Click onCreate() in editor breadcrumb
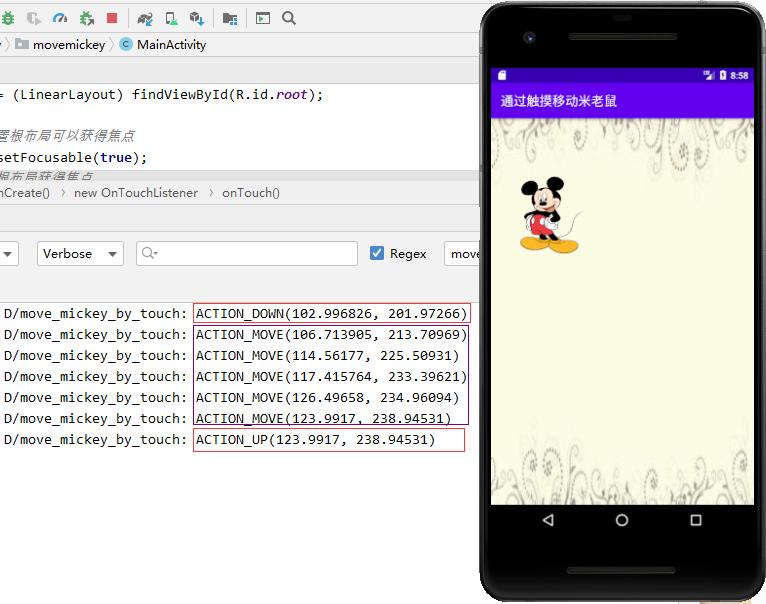The height and width of the screenshot is (604, 766). click(24, 193)
